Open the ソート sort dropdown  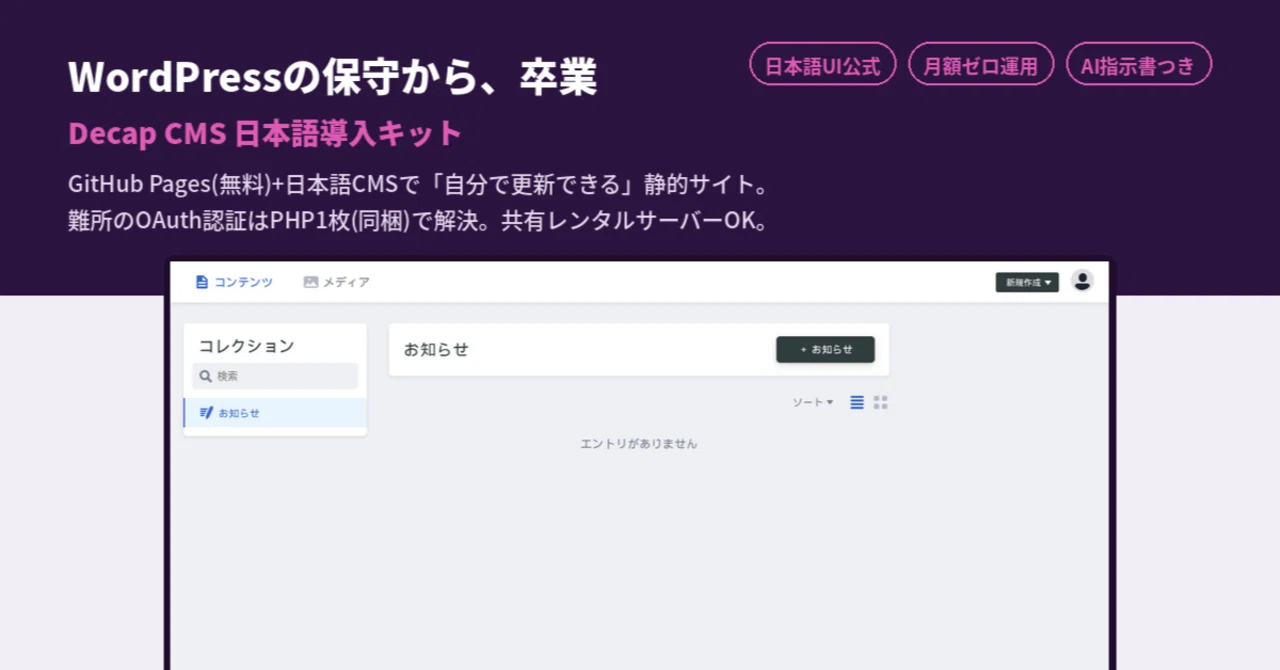813,402
